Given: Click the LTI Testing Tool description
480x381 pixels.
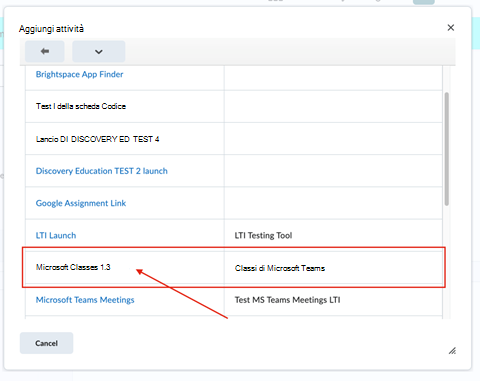Looking at the screenshot, I should 263,236.
